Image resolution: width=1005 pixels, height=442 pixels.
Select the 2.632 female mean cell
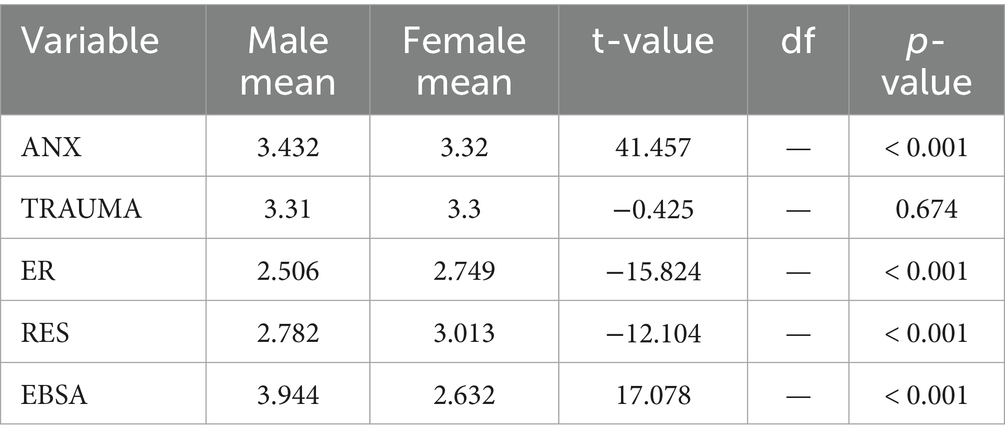[464, 395]
